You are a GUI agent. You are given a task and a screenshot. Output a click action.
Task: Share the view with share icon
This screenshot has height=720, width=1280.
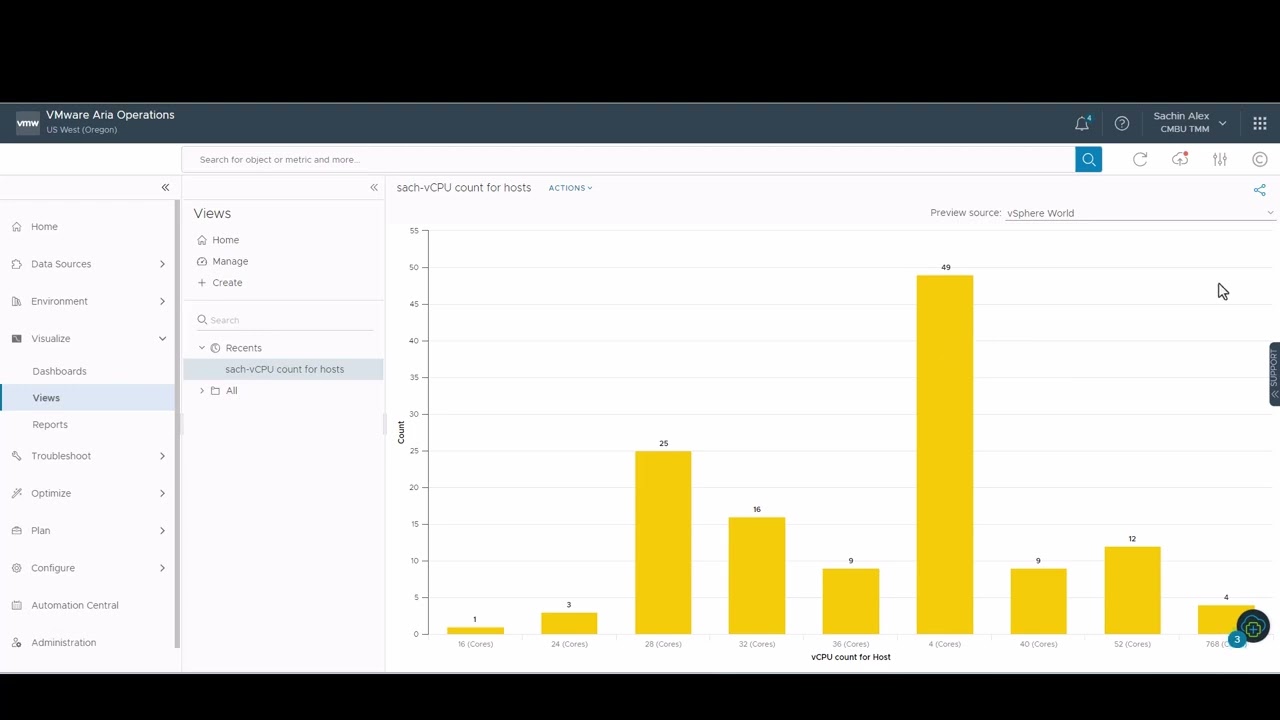1260,190
